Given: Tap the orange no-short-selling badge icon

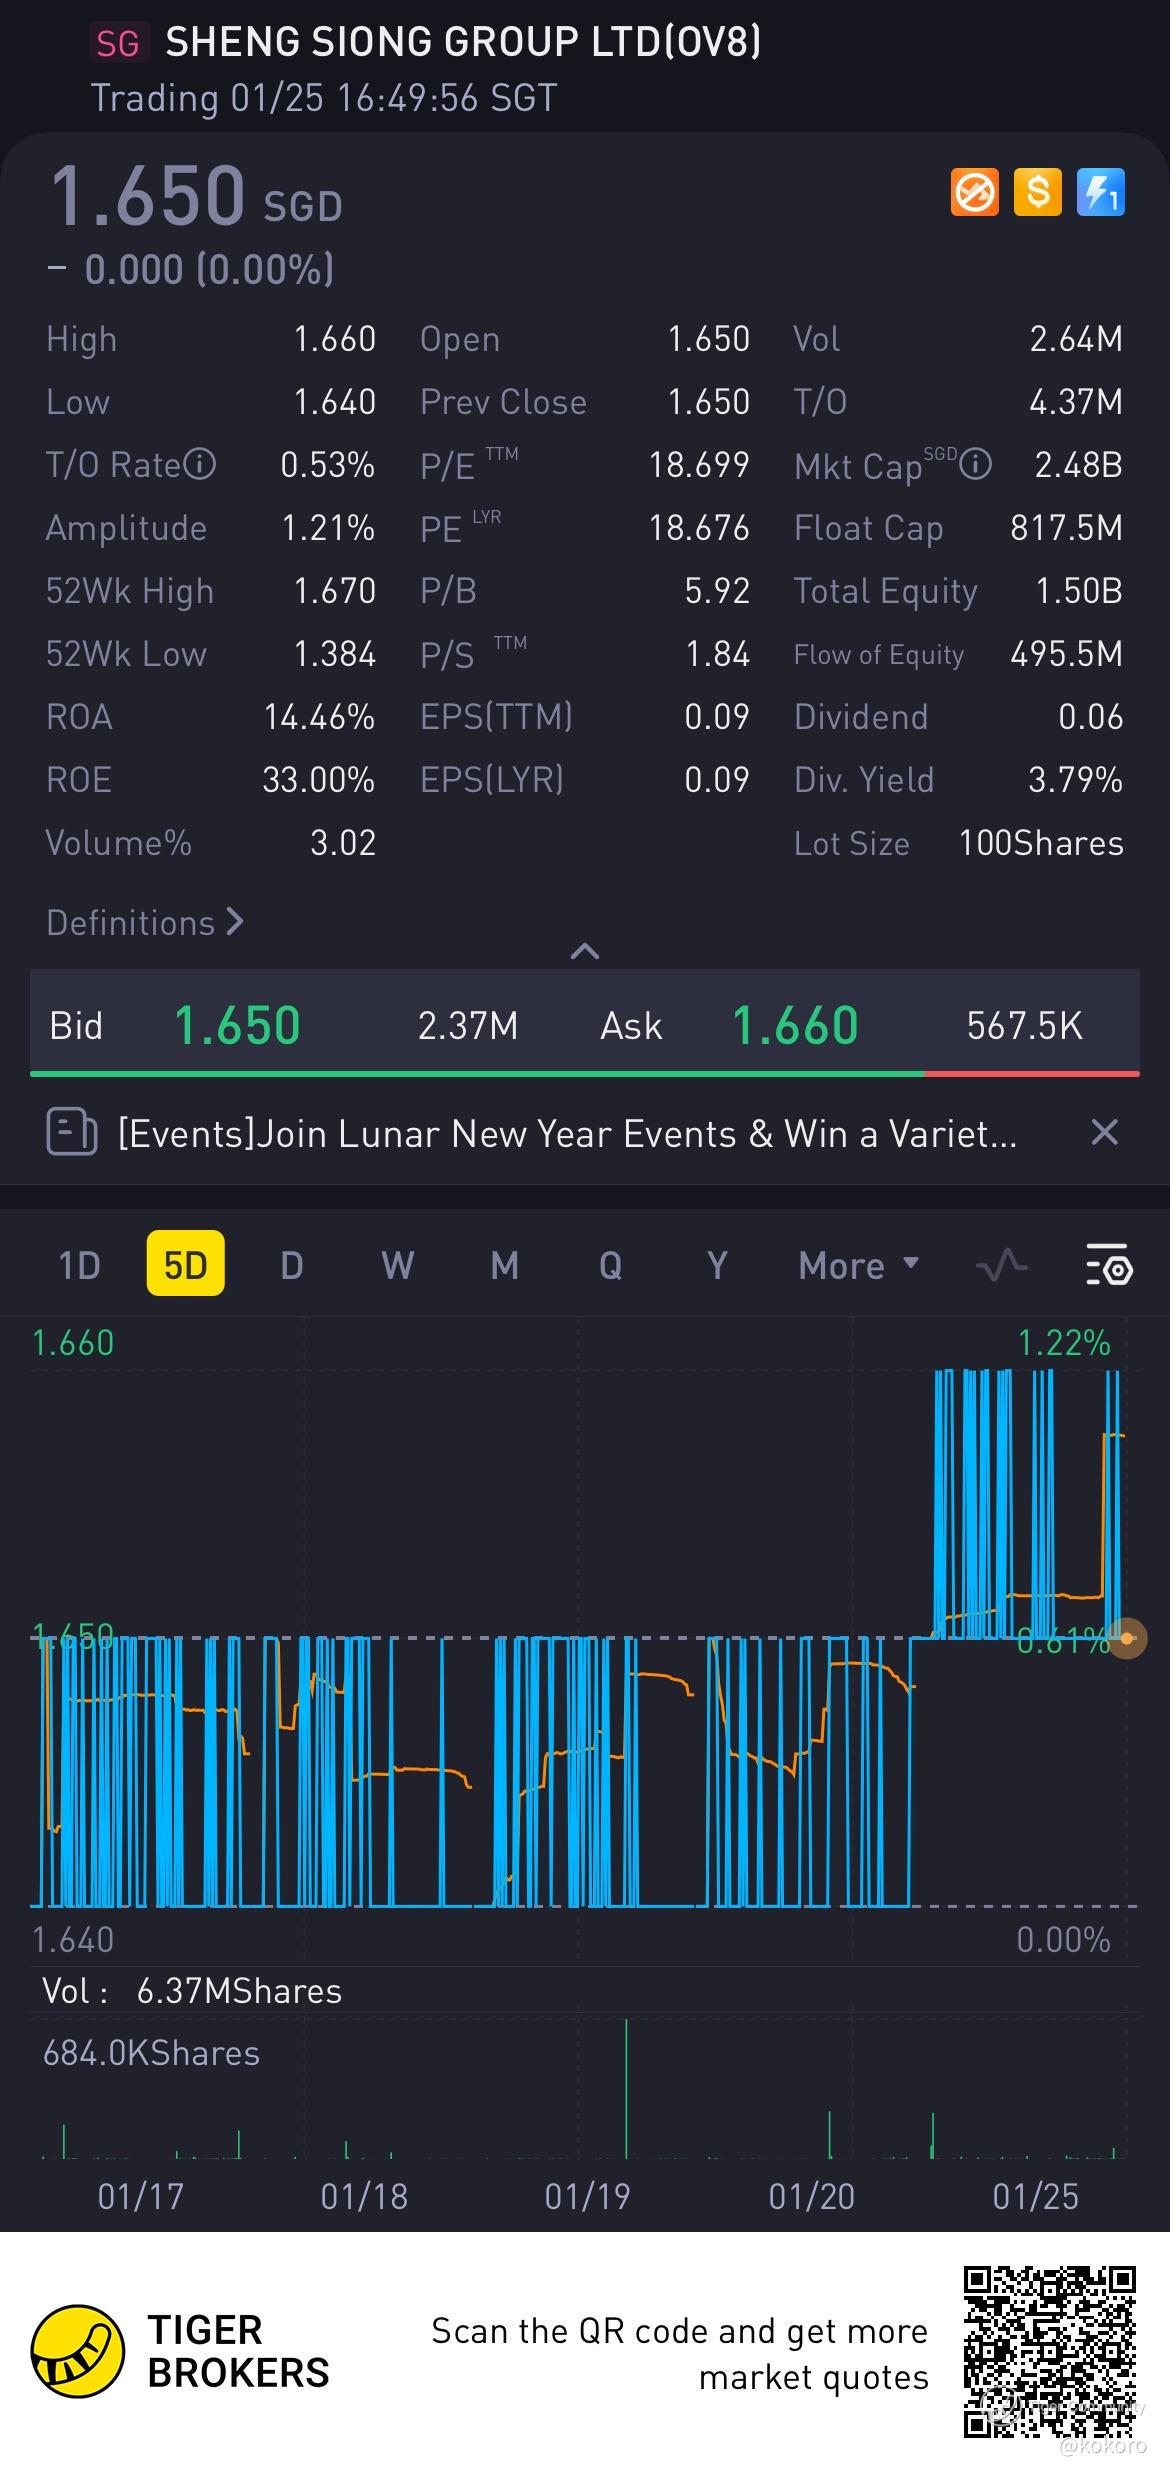Looking at the screenshot, I should click(974, 192).
